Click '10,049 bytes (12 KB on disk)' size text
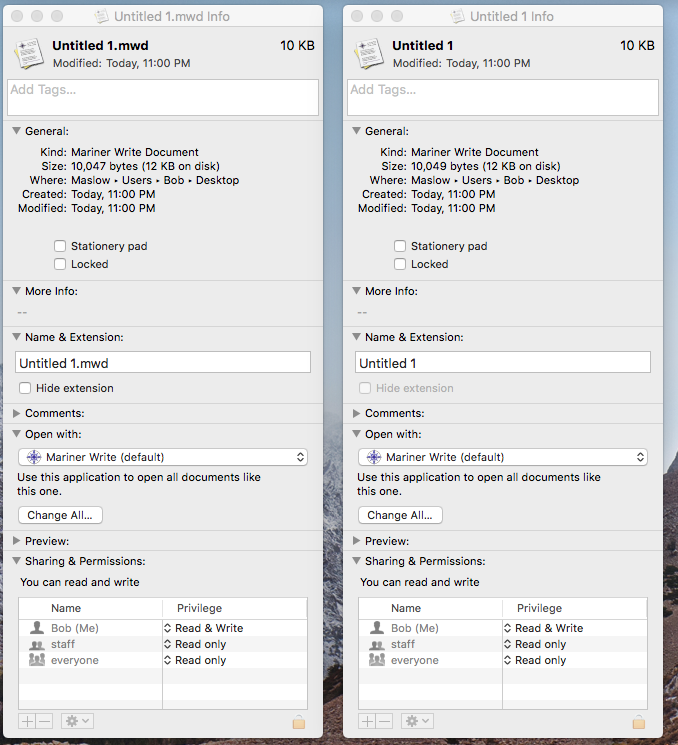The image size is (678, 745). [x=486, y=166]
